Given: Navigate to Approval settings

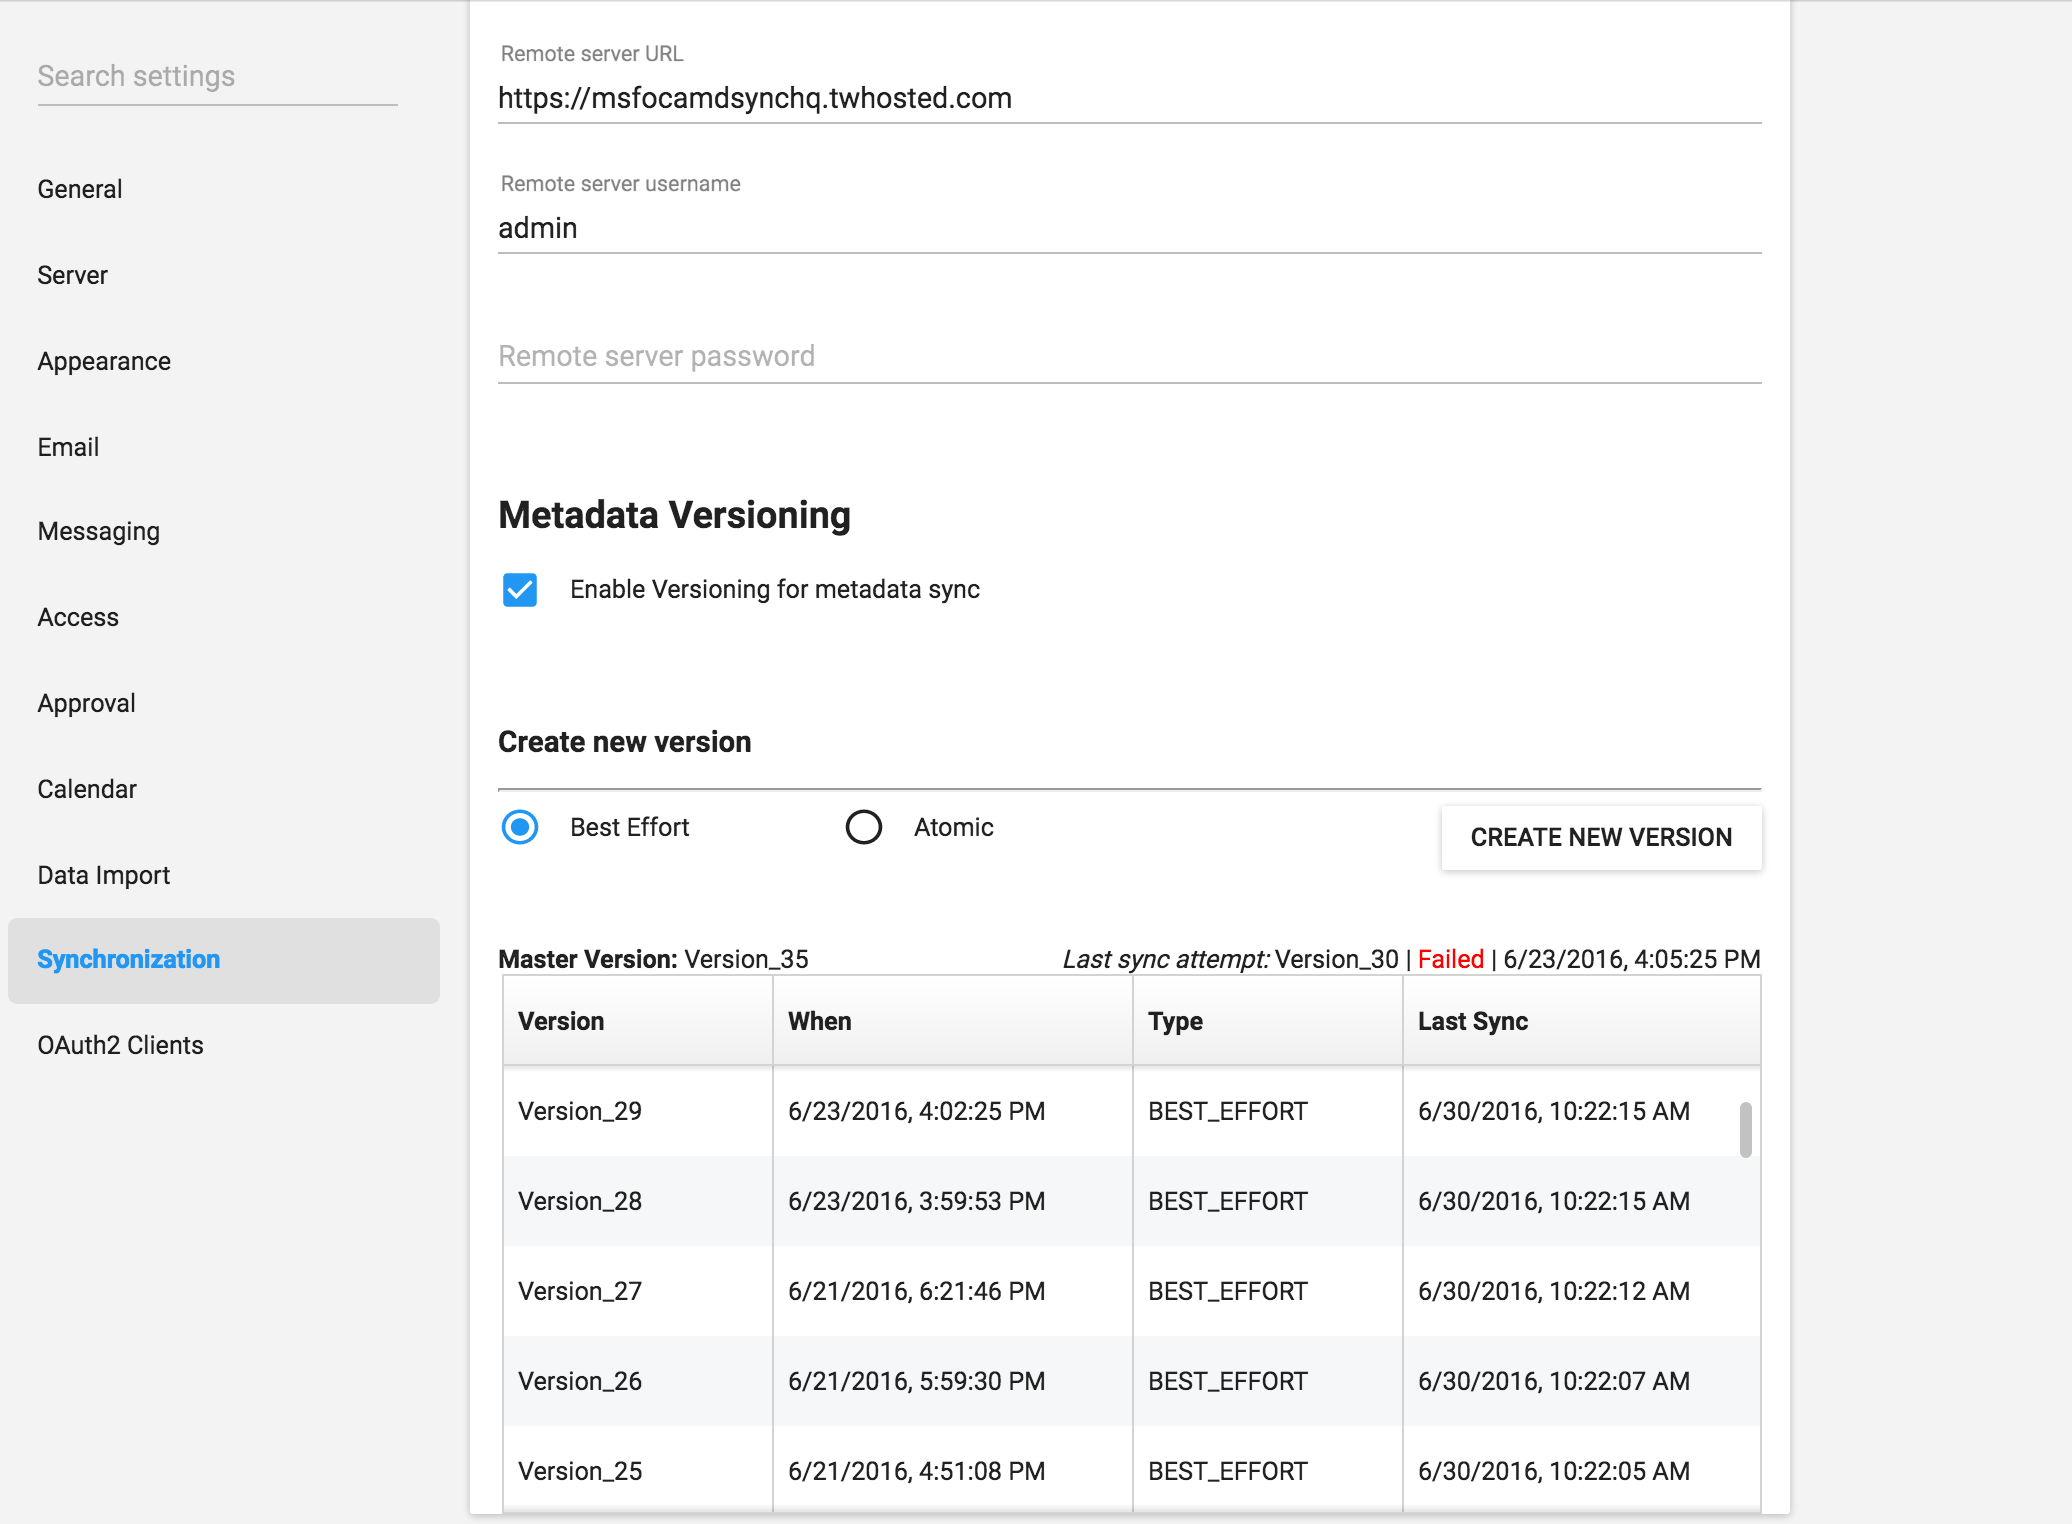Looking at the screenshot, I should [86, 703].
